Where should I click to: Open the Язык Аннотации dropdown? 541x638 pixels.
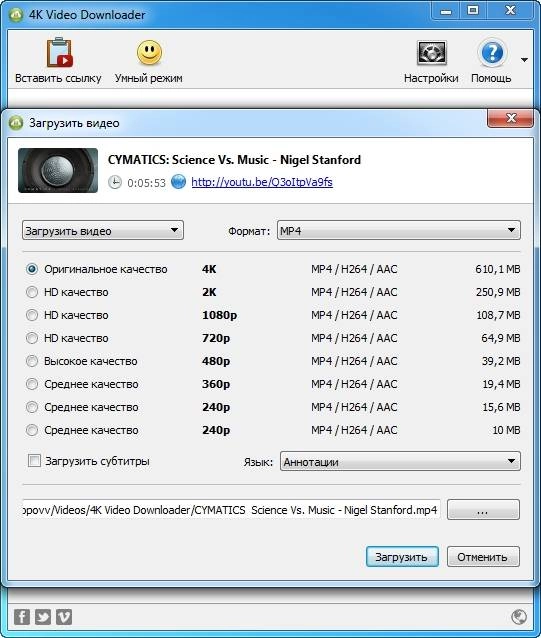point(400,461)
